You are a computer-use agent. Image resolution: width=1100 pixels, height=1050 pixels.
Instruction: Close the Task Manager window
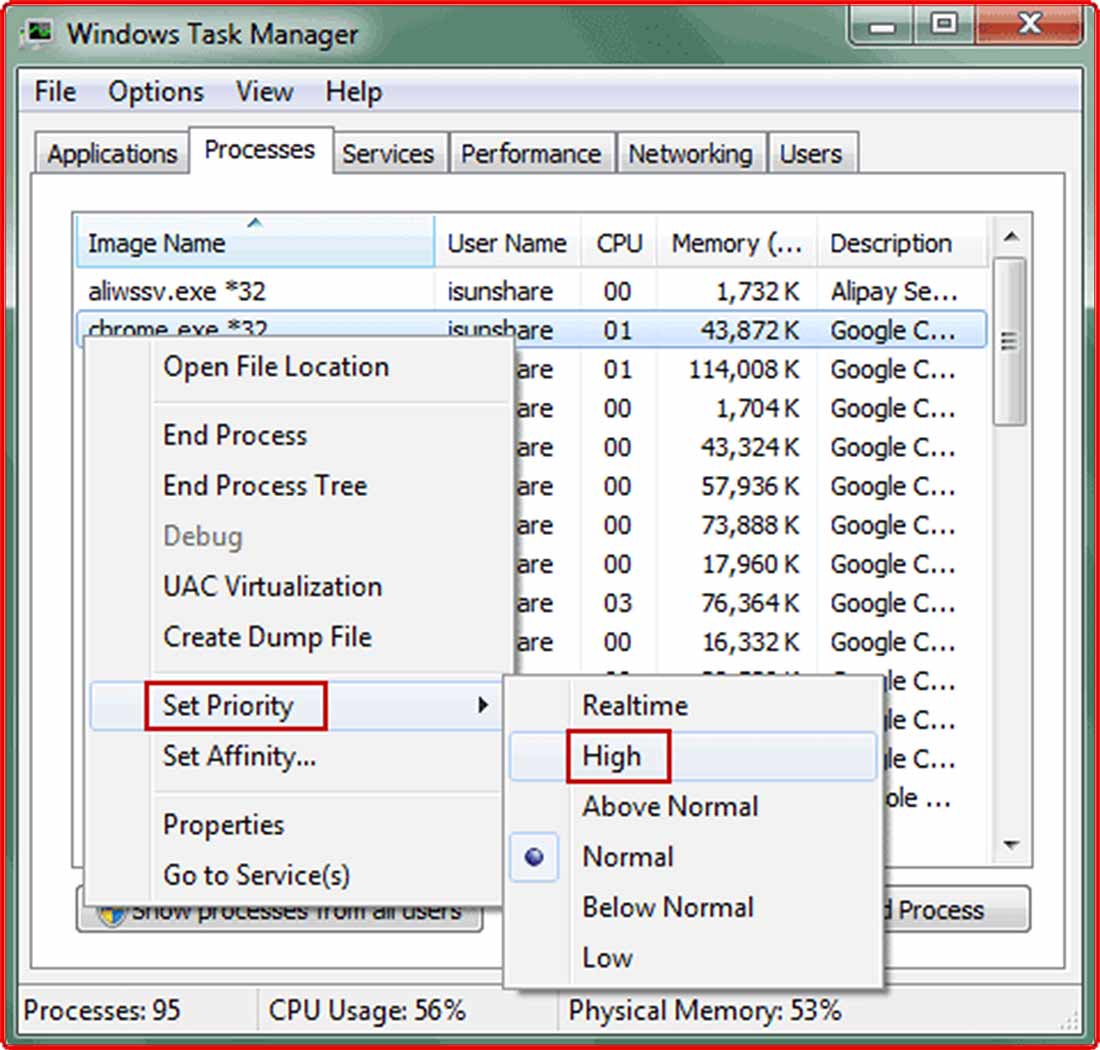pyautogui.click(x=1029, y=25)
